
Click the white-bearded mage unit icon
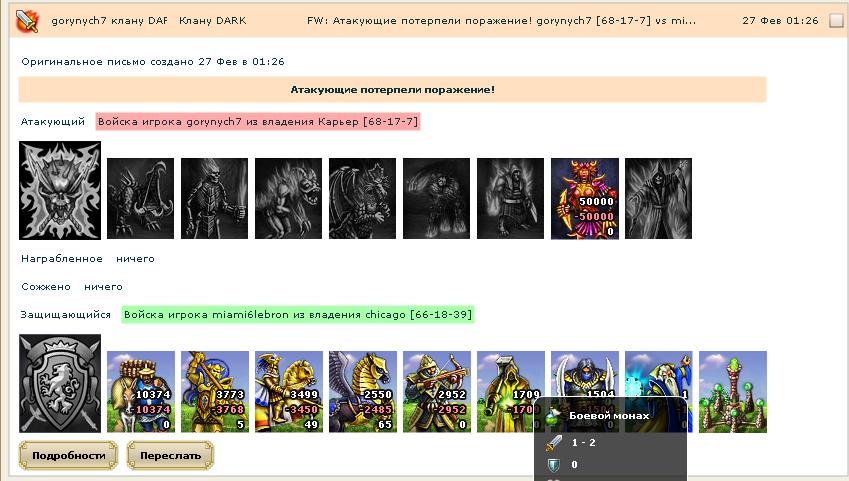coord(658,374)
